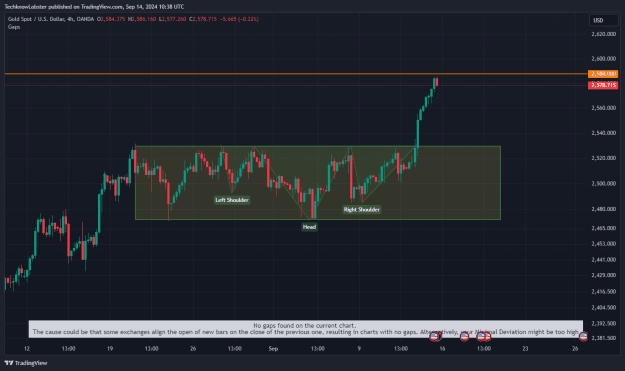This screenshot has width=625, height=371.
Task: Open the USD currency selector
Action: tap(603, 20)
